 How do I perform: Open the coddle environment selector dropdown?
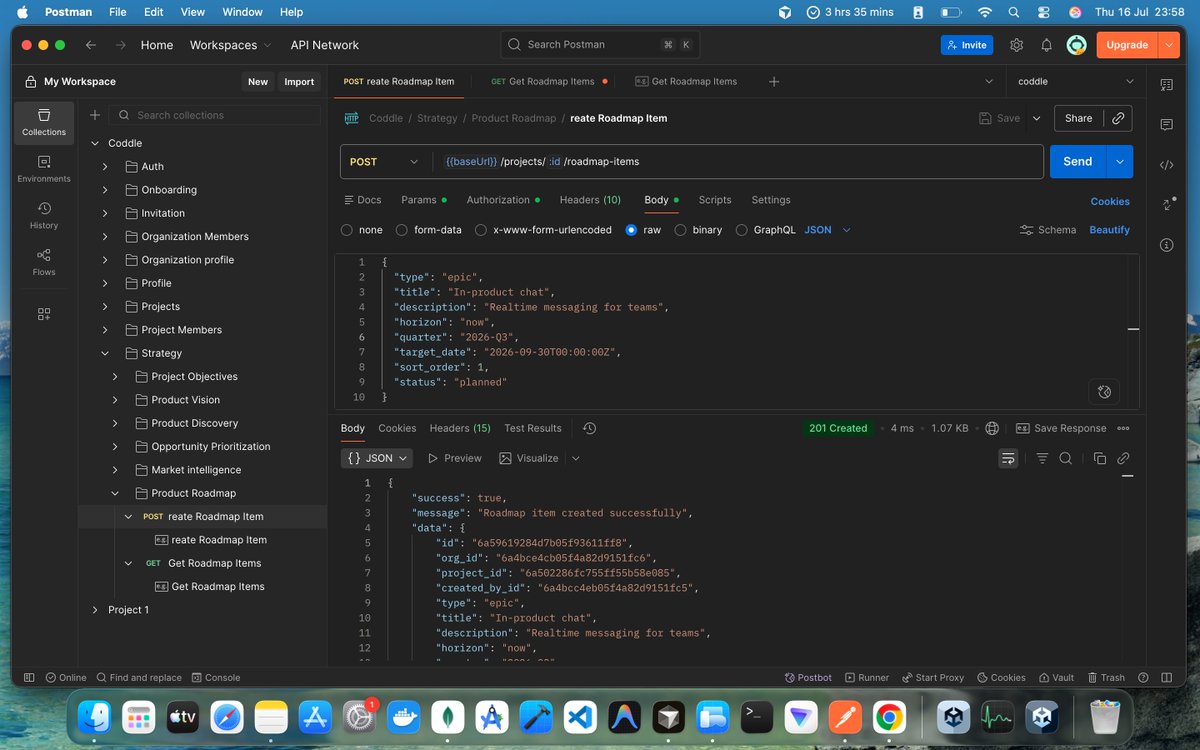click(x=1076, y=82)
